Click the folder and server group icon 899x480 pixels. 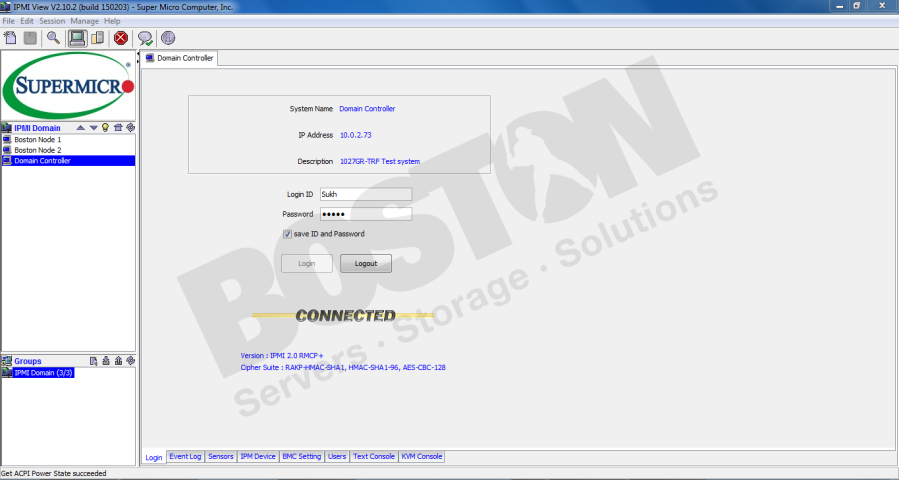click(x=98, y=38)
